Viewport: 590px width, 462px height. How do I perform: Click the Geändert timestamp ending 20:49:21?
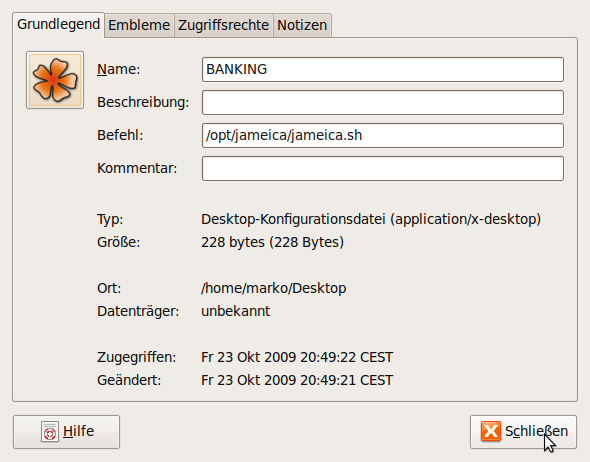click(x=297, y=380)
